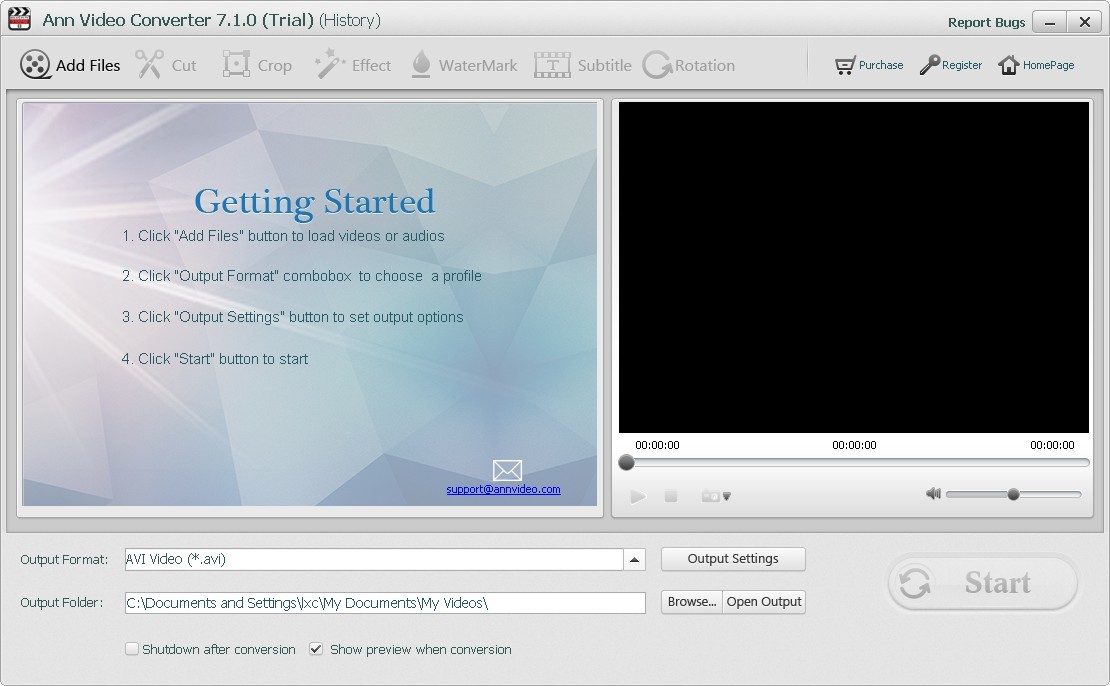Viewport: 1110px width, 686px height.
Task: Mute the preview audio
Action: [x=932, y=493]
